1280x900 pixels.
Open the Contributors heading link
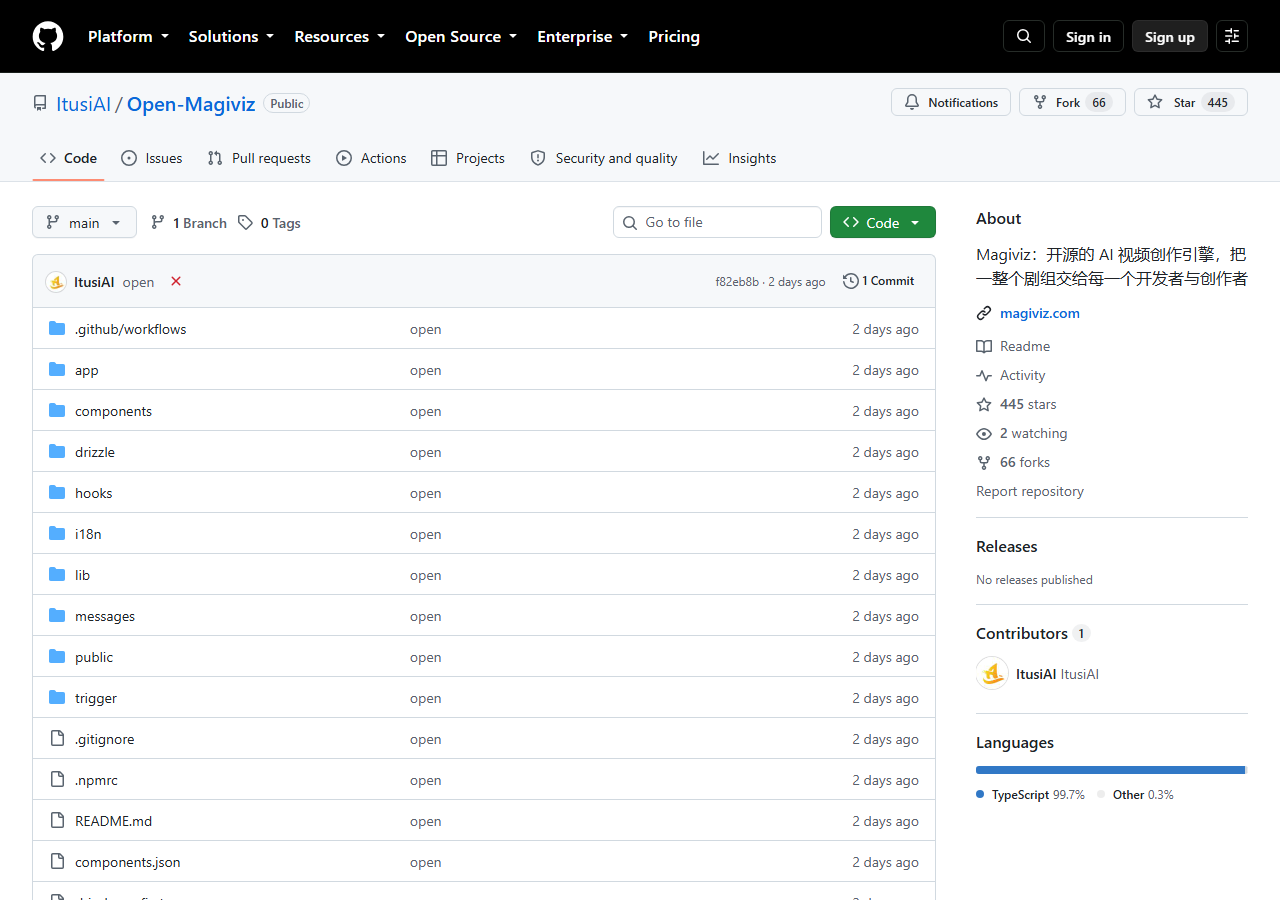pyautogui.click(x=1032, y=633)
